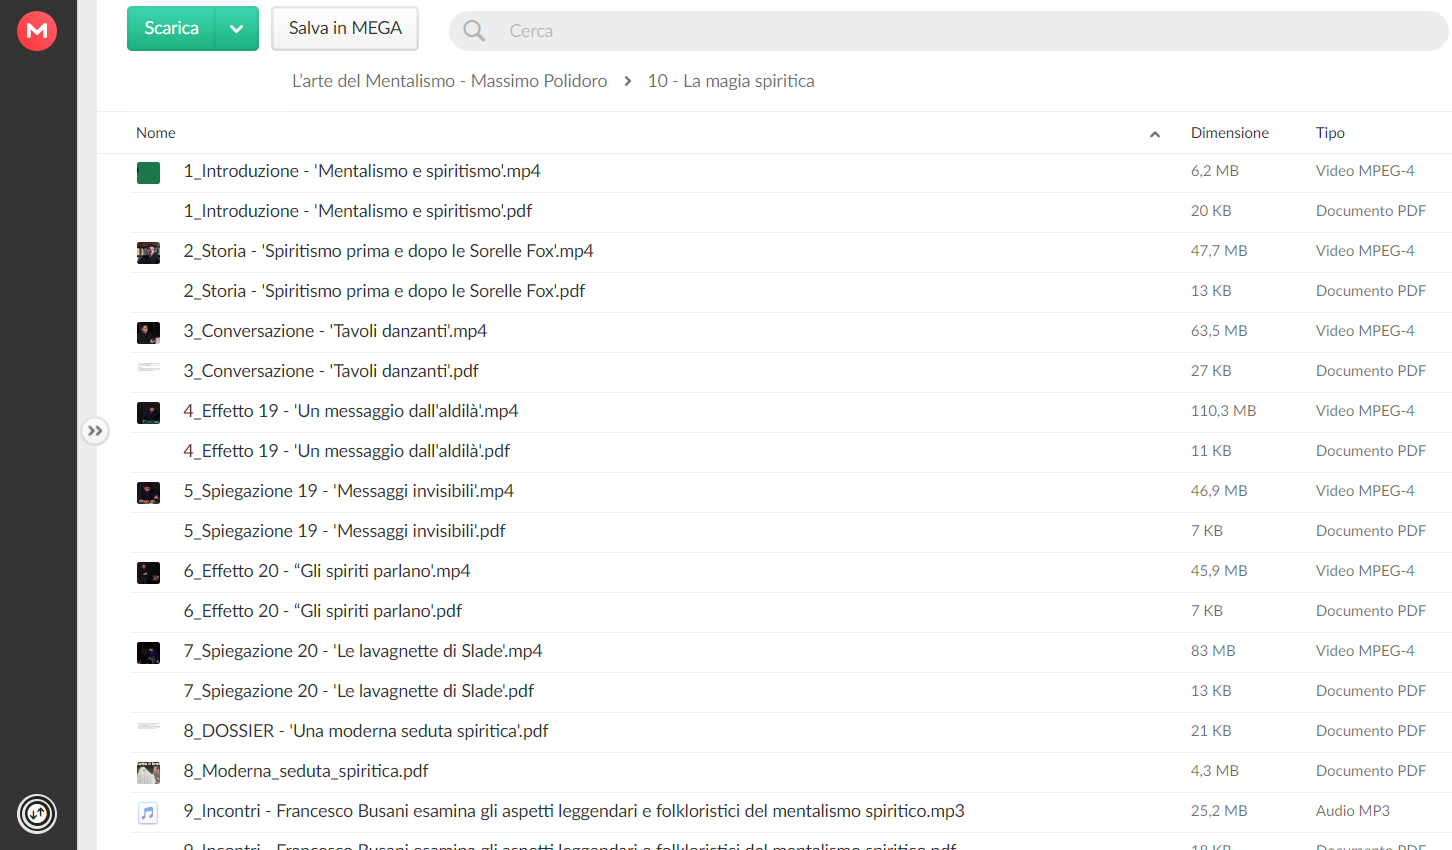Screen dimensions: 1452x850
Task: Select 3_Conversazione 'Tavoli danzanti'.pdf file
Action: point(790,372)
